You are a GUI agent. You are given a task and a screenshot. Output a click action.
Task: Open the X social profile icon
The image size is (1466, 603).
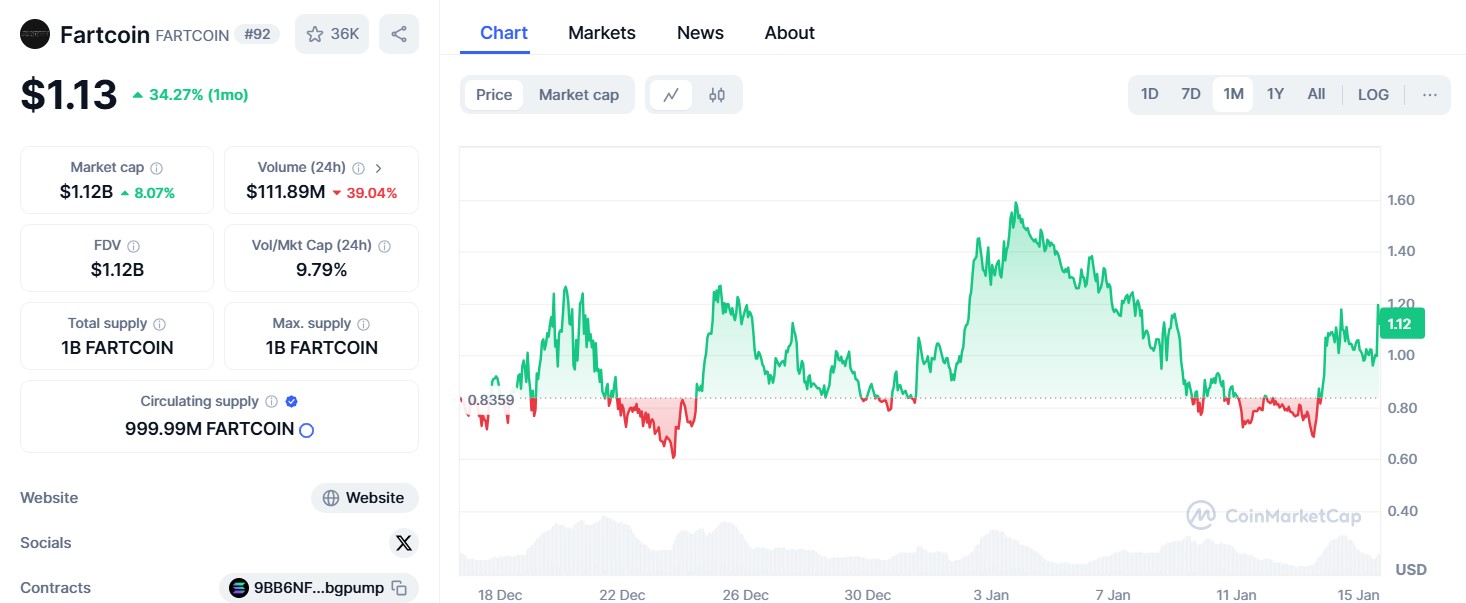pyautogui.click(x=404, y=543)
